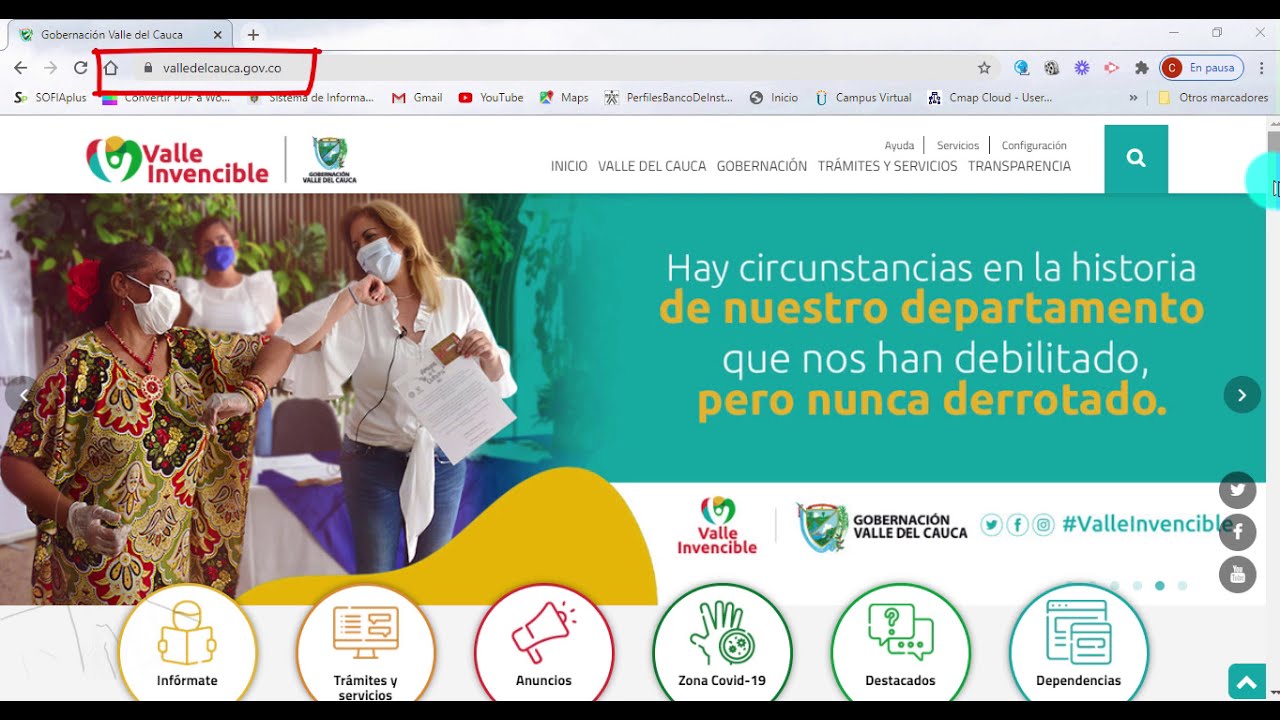The image size is (1280, 720).
Task: Go forward with the browser forward arrow
Action: [x=50, y=68]
